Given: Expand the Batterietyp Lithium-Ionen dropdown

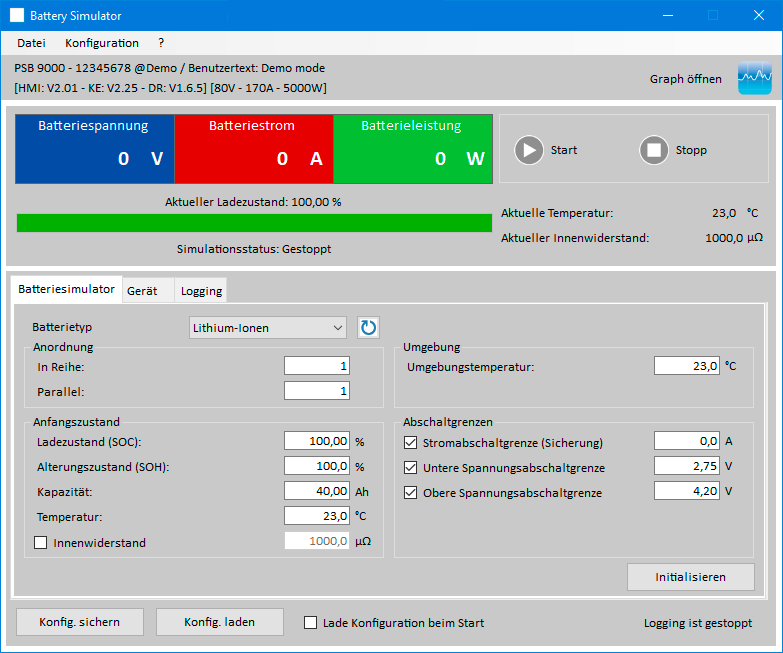Looking at the screenshot, I should (267, 327).
